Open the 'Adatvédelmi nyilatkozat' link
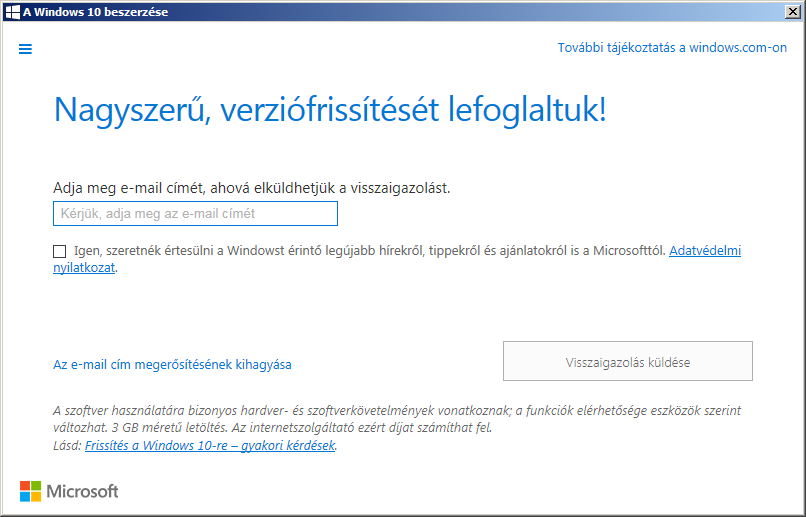 coord(704,251)
